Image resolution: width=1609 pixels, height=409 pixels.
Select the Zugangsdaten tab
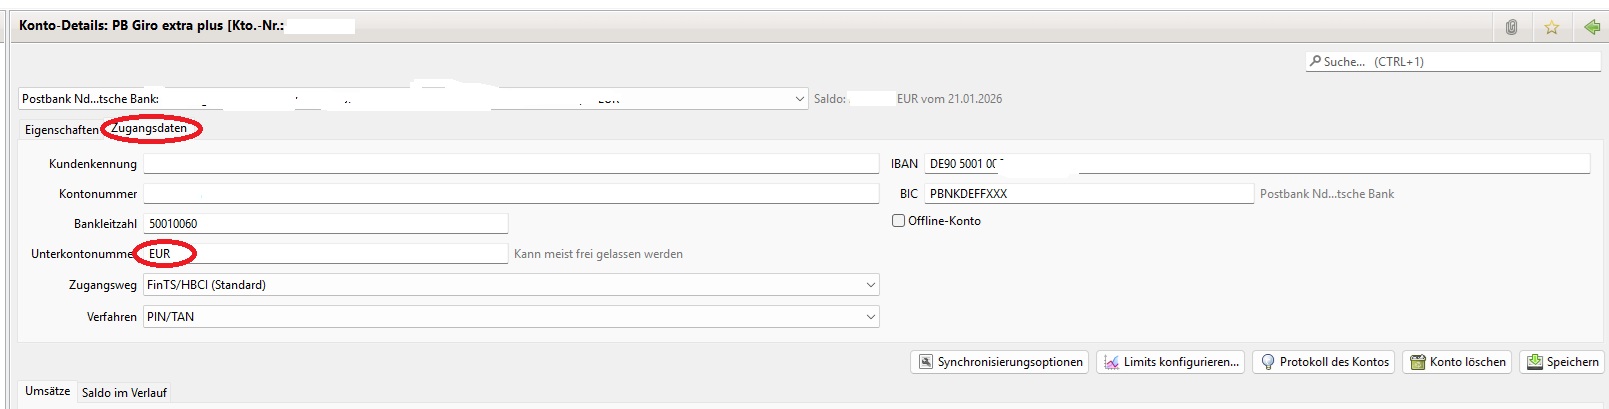point(149,128)
